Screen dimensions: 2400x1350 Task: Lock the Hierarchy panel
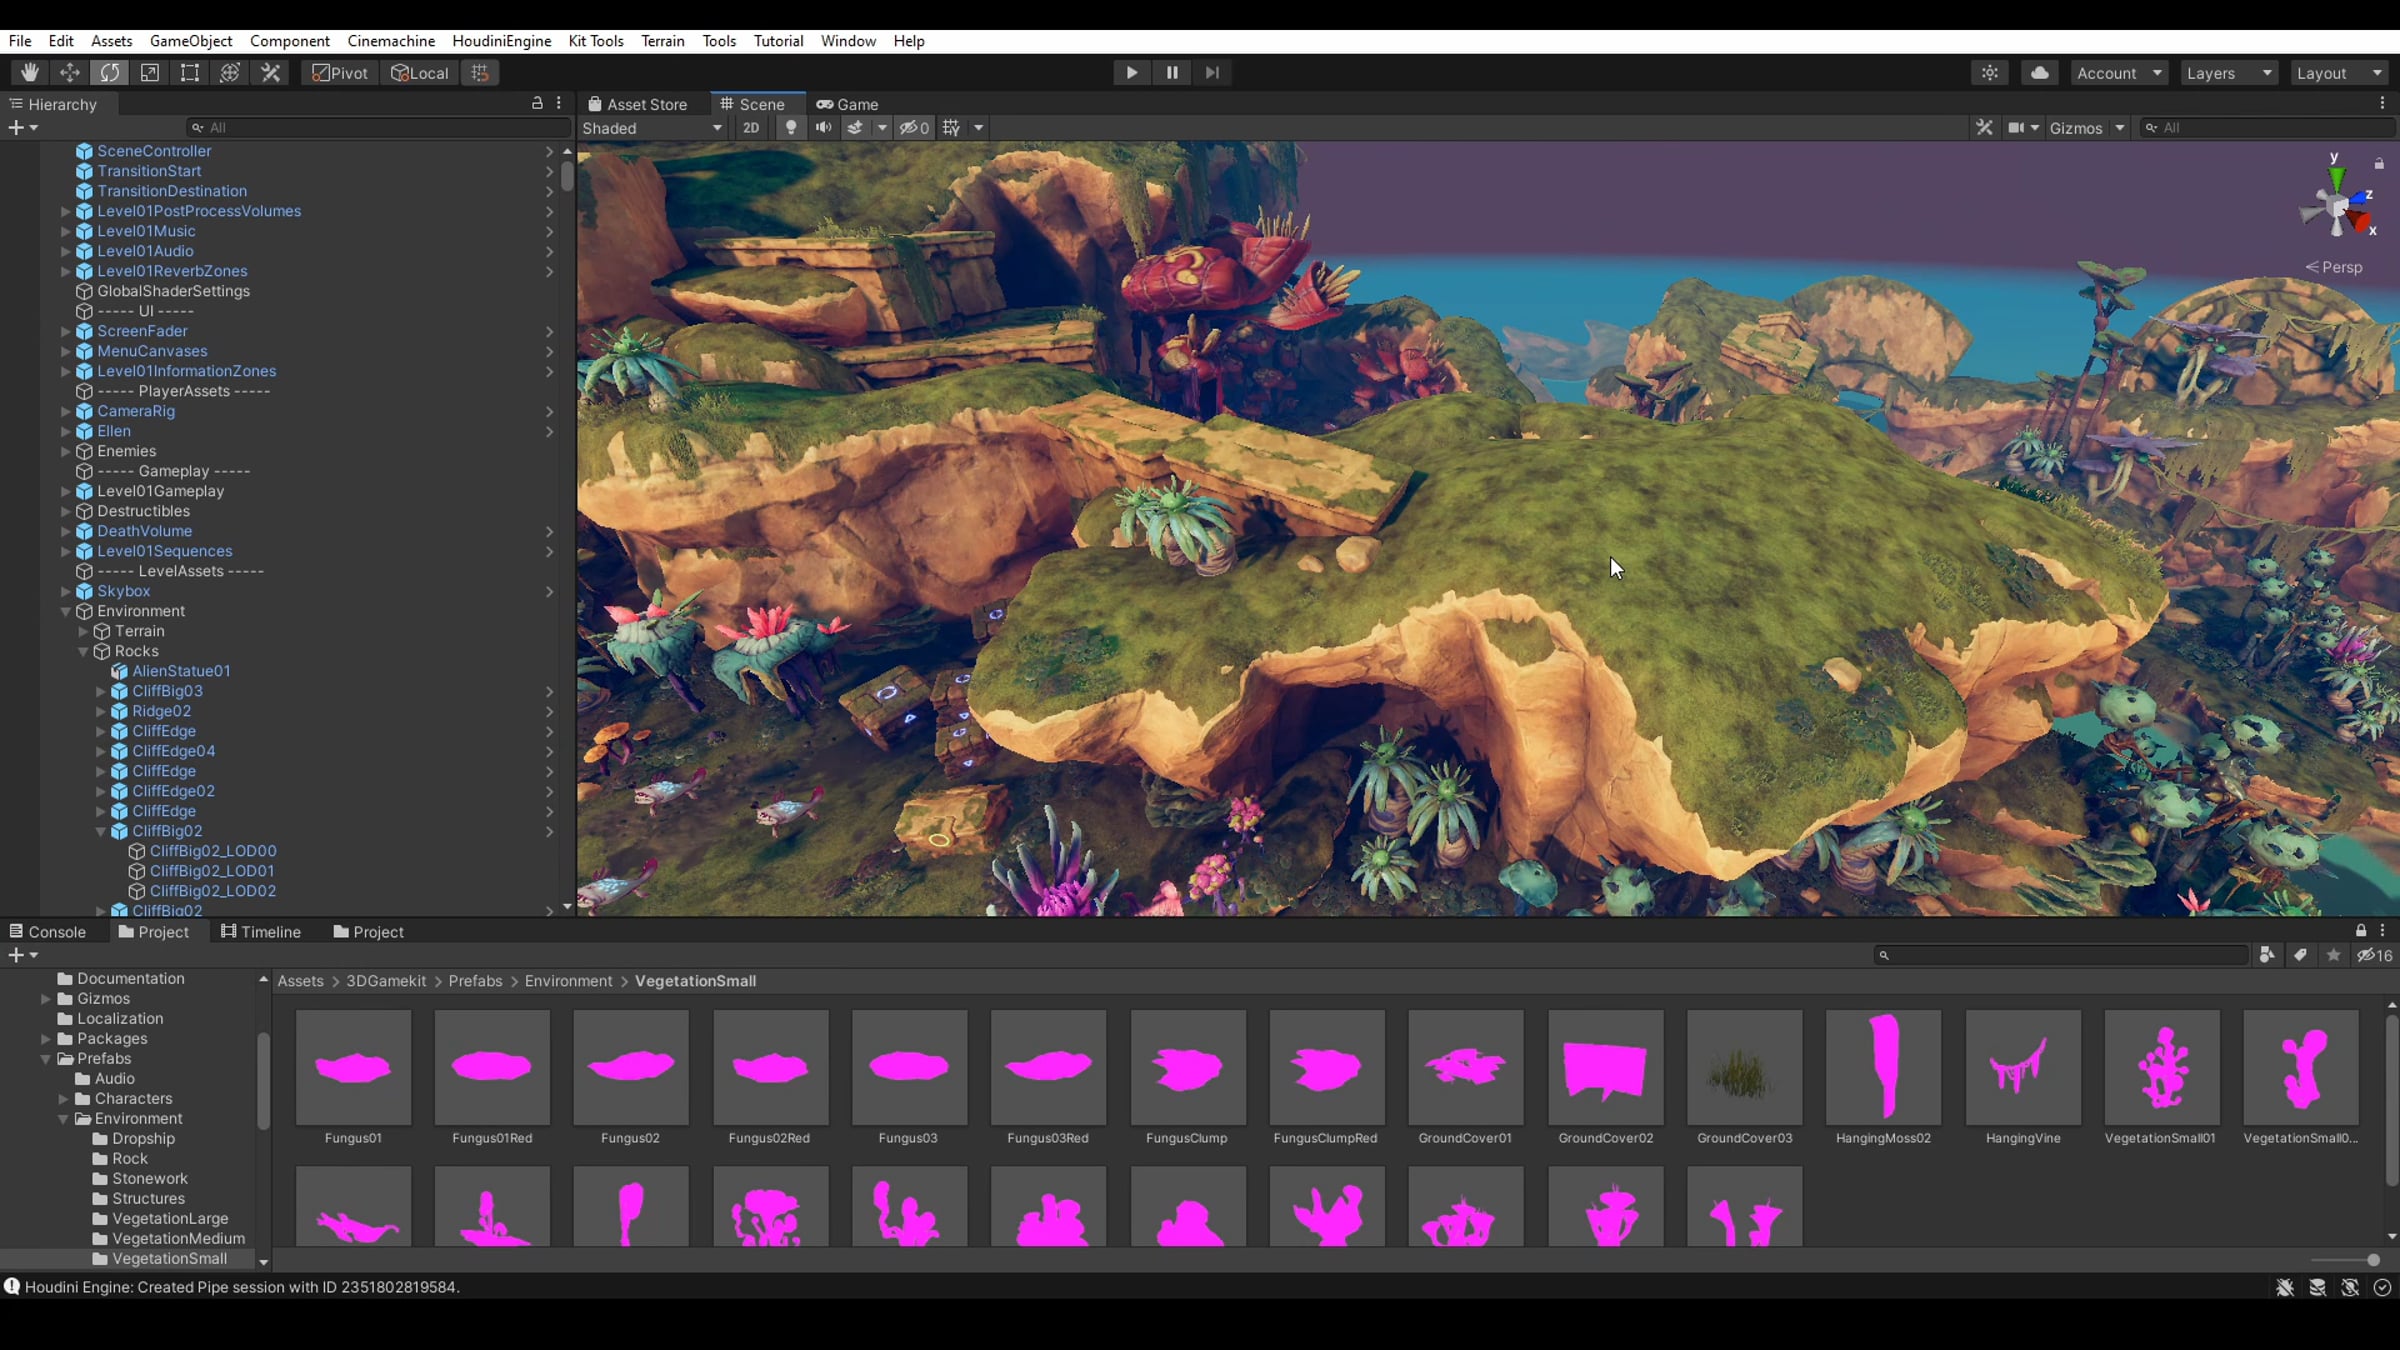pos(537,103)
